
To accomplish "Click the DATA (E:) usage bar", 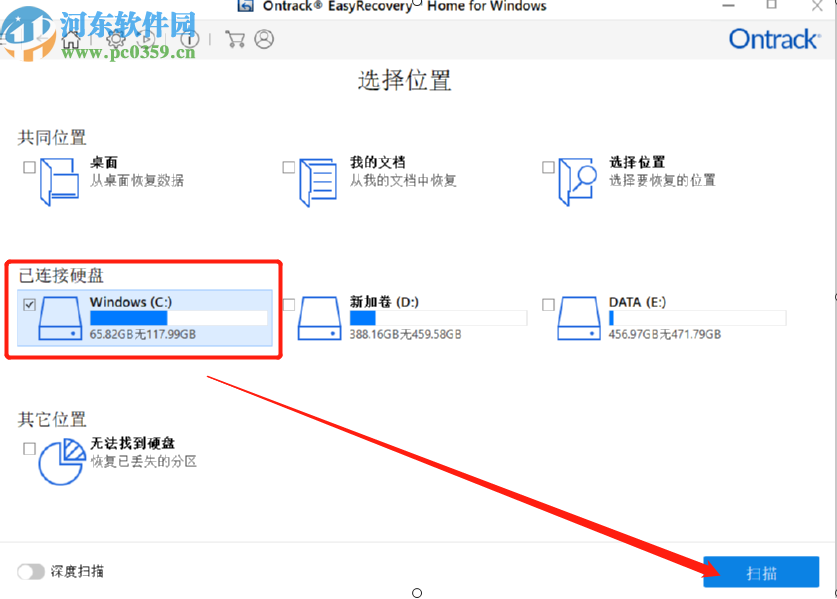I will click(697, 318).
